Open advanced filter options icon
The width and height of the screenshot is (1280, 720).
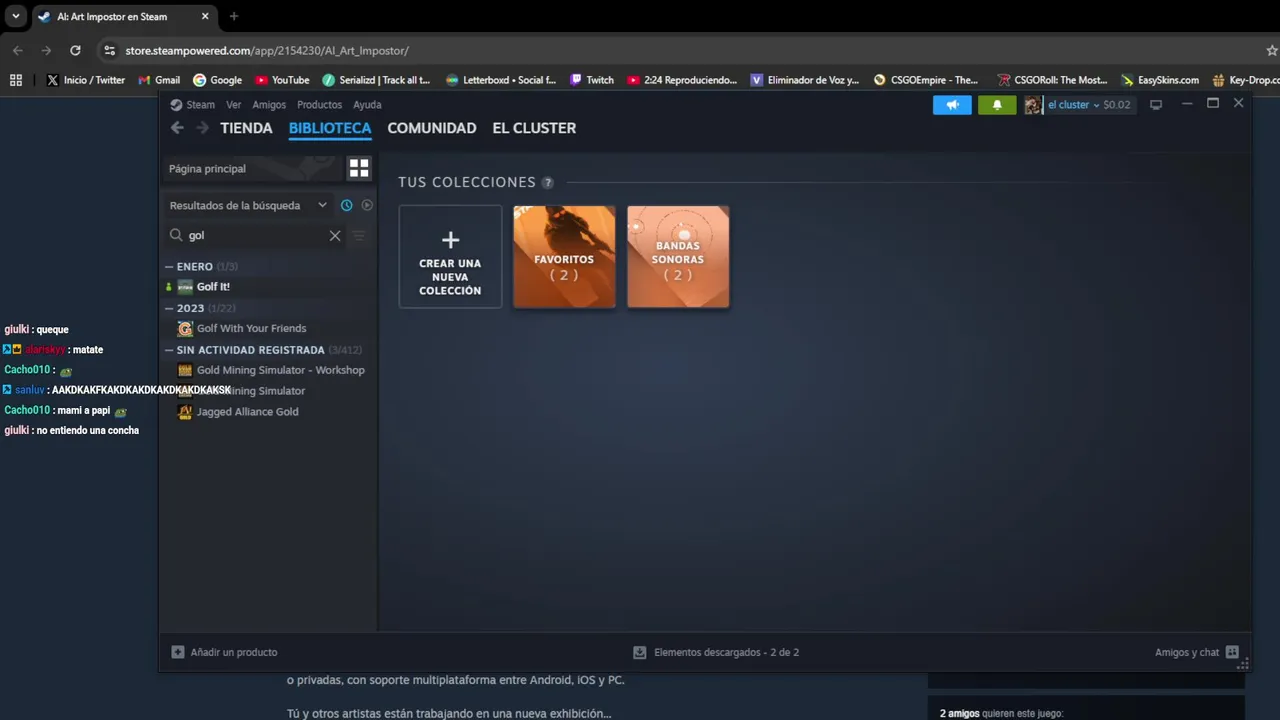click(359, 236)
